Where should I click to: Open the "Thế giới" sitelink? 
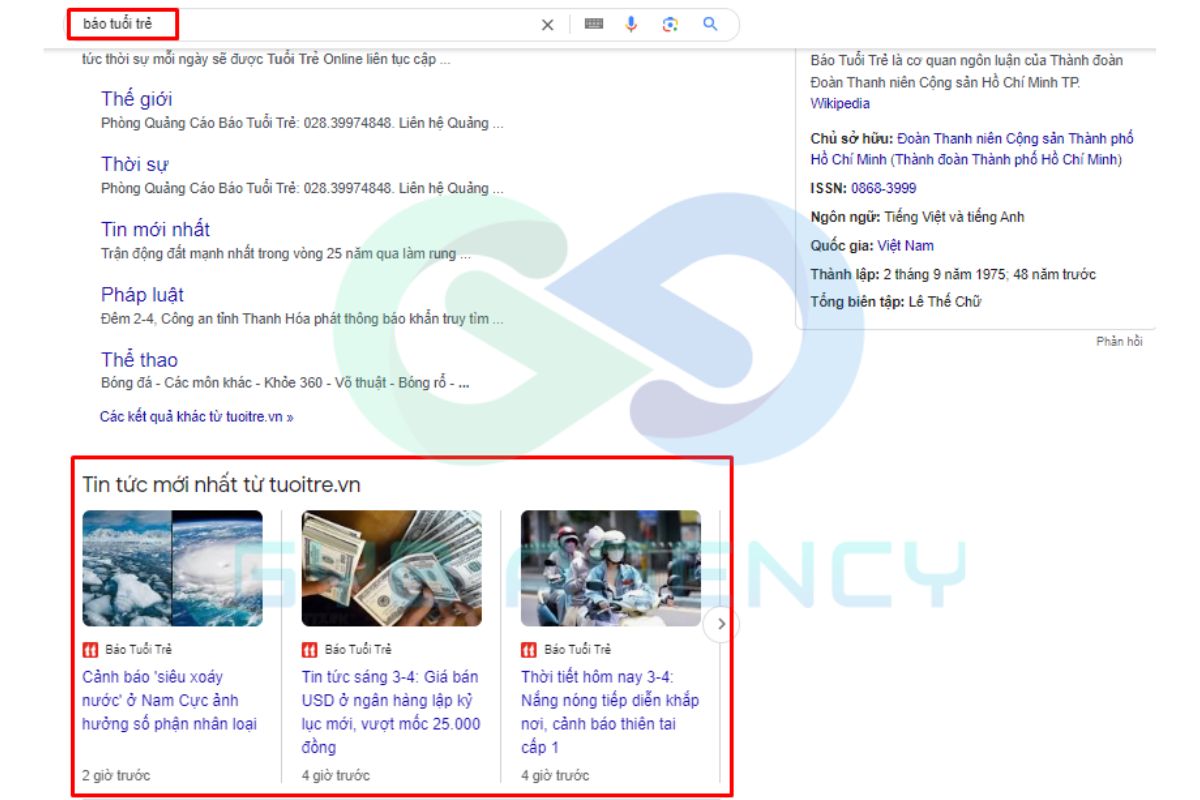point(136,99)
